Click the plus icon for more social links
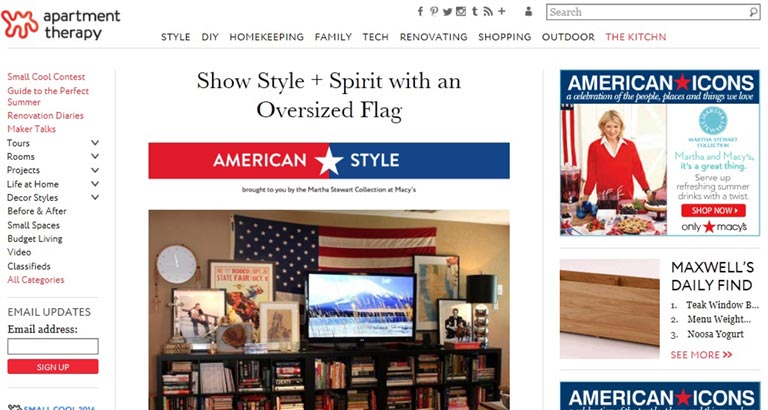The height and width of the screenshot is (410, 768). pos(502,11)
